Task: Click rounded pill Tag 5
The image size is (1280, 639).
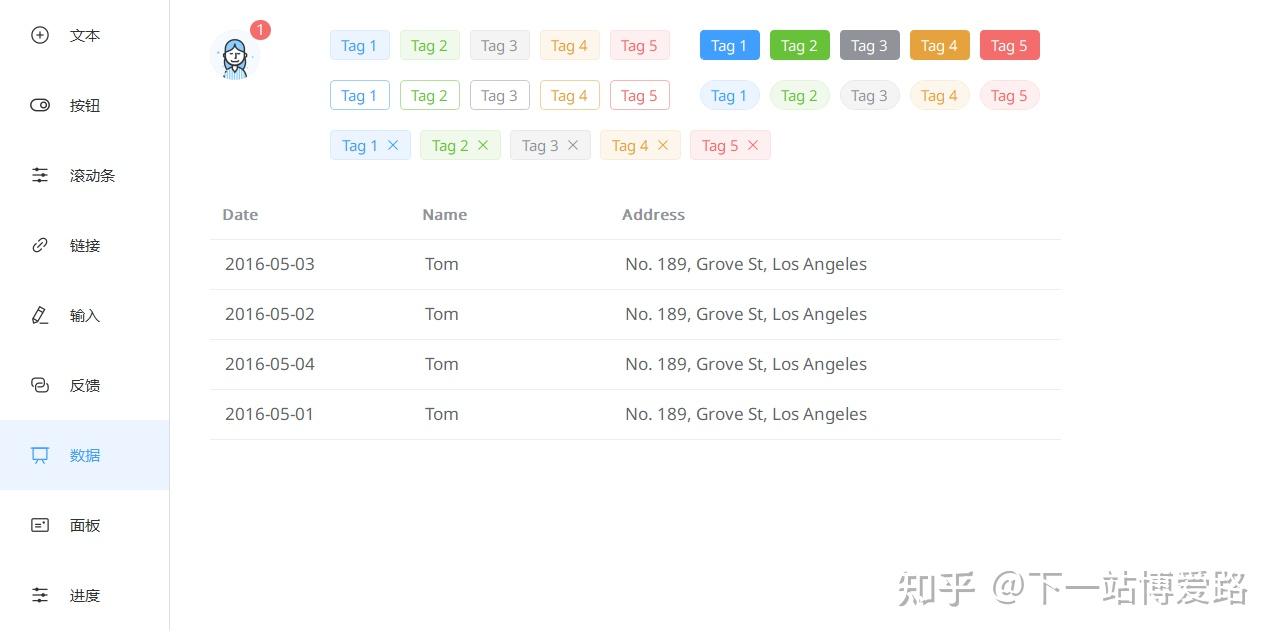Action: point(1010,95)
